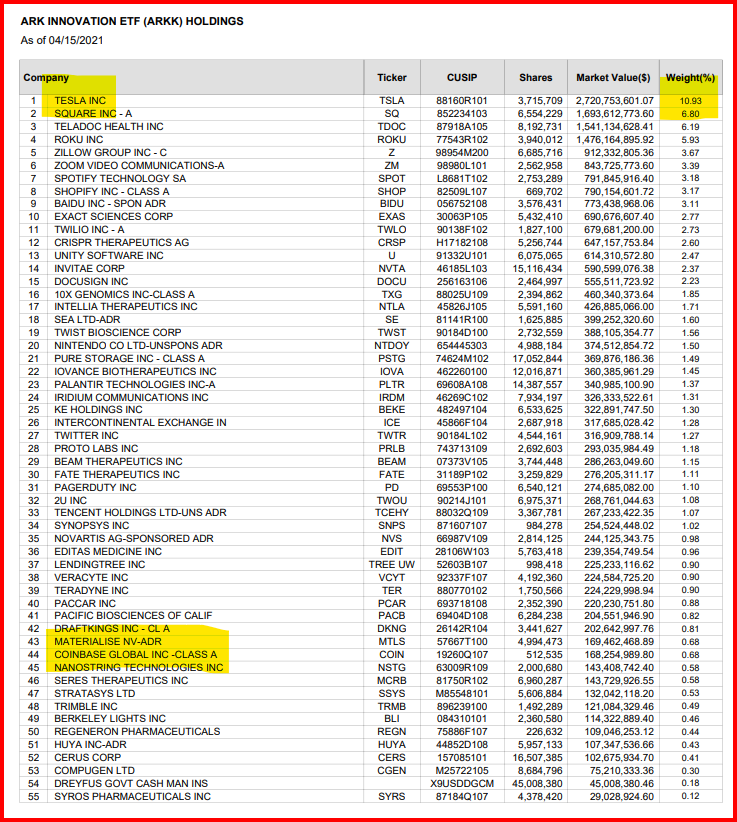Click the TREE UW ticker cell

point(392,565)
